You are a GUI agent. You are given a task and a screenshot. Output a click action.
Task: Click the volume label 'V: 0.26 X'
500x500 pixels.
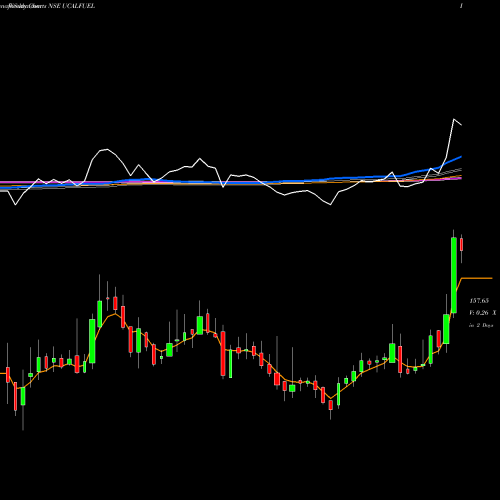483,313
